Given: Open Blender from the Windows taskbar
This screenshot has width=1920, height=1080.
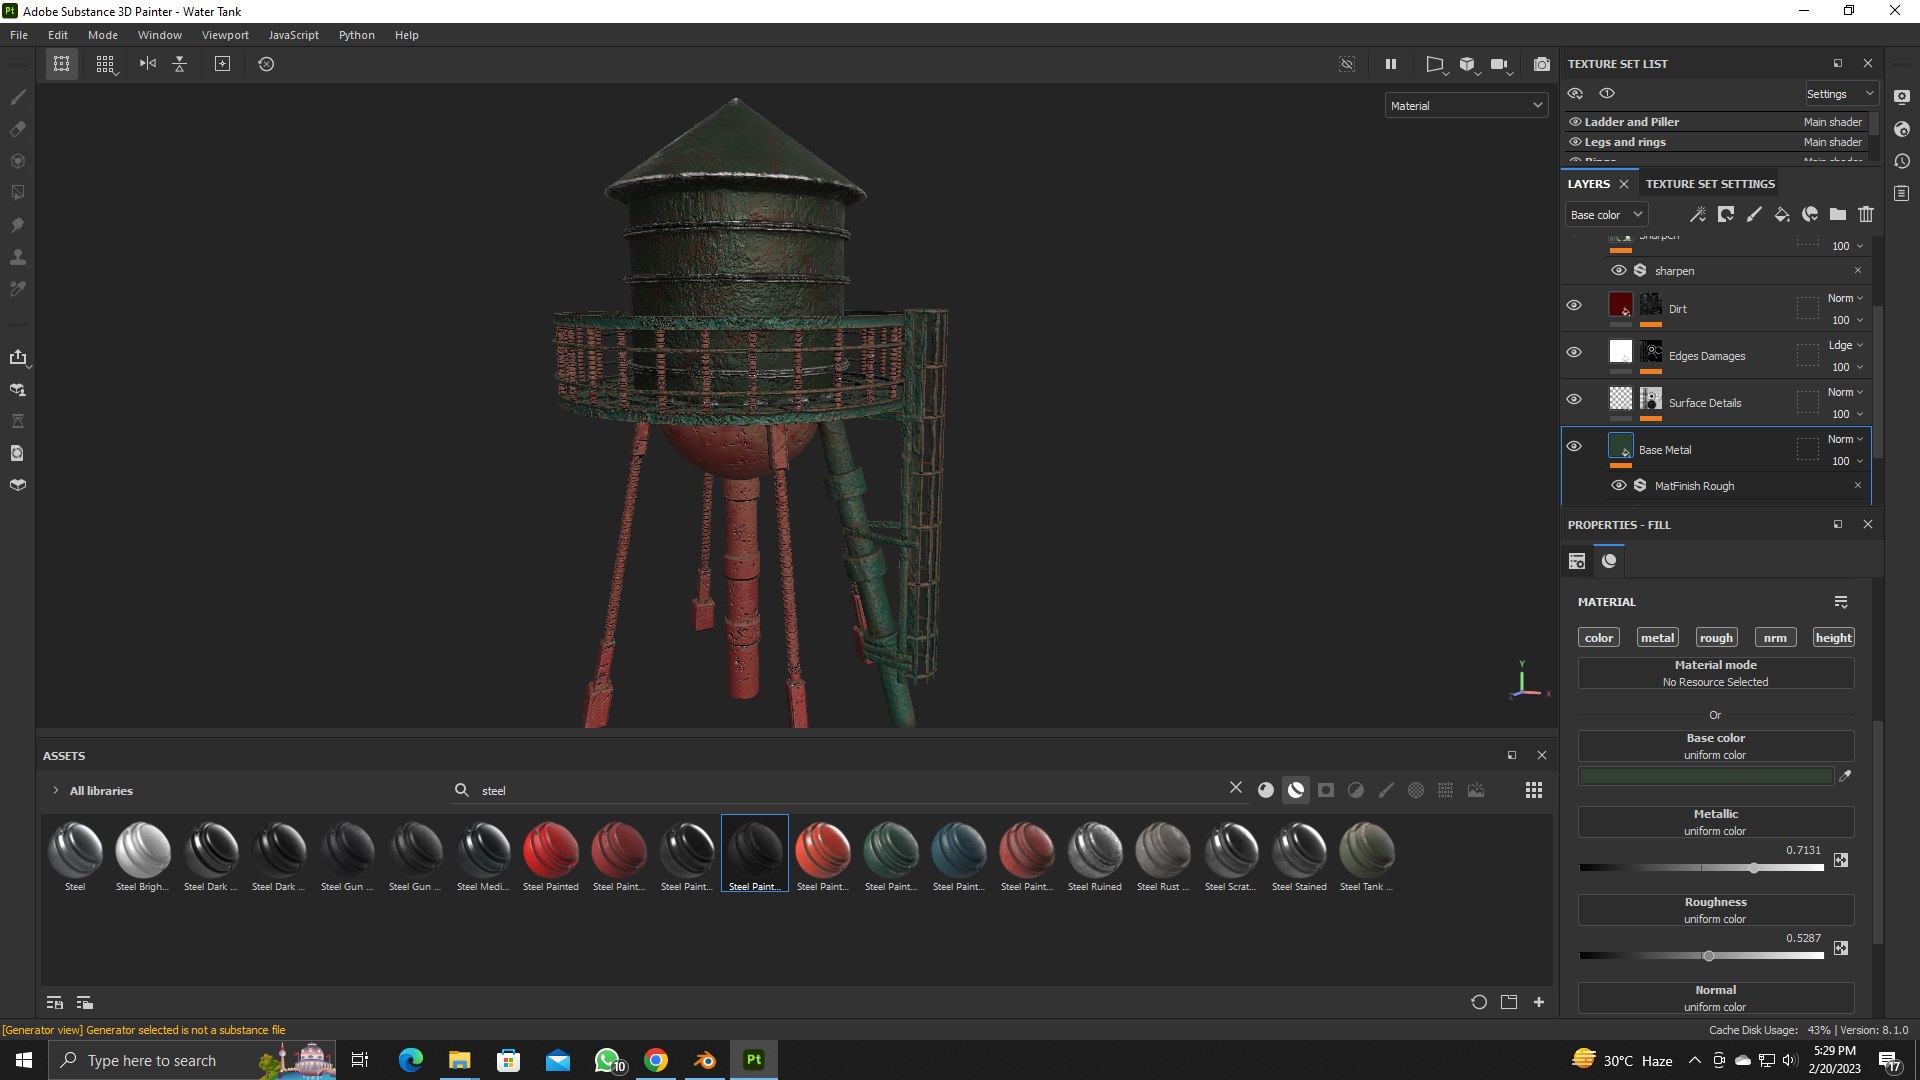Looking at the screenshot, I should point(705,1060).
